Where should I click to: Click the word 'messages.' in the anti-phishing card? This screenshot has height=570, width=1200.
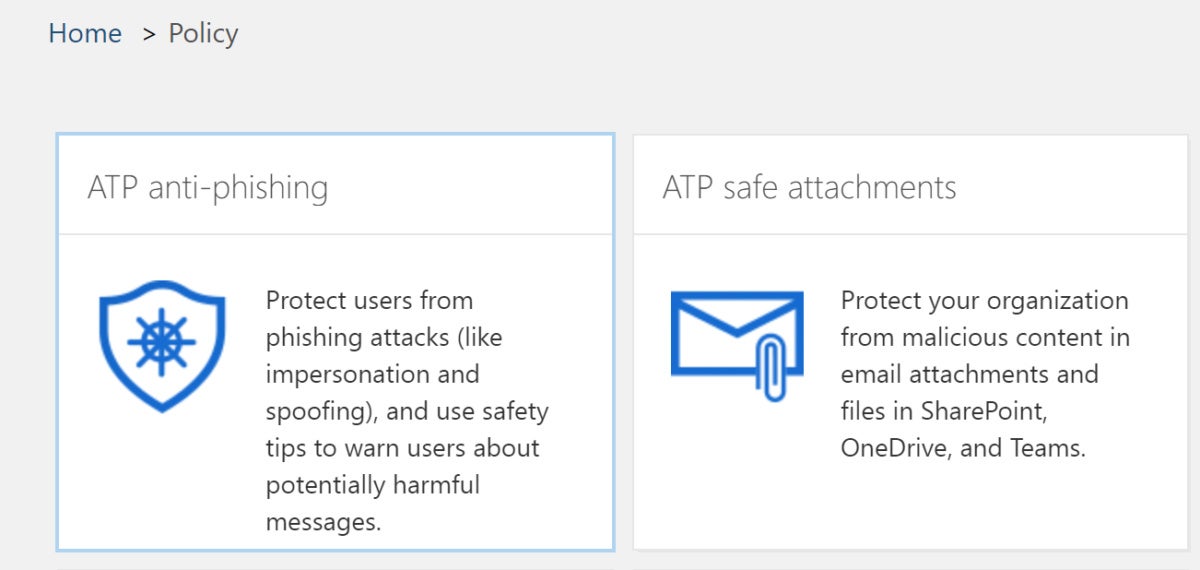click(323, 522)
